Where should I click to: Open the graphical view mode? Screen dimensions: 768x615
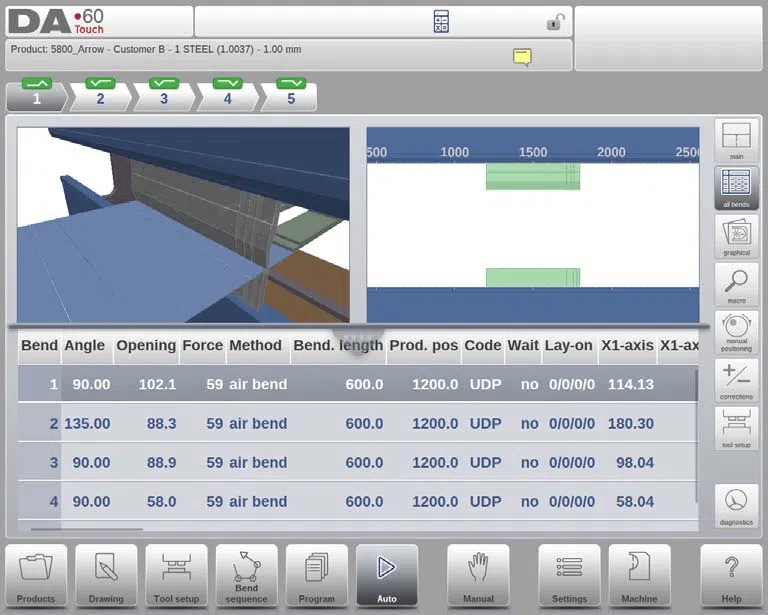pos(736,236)
